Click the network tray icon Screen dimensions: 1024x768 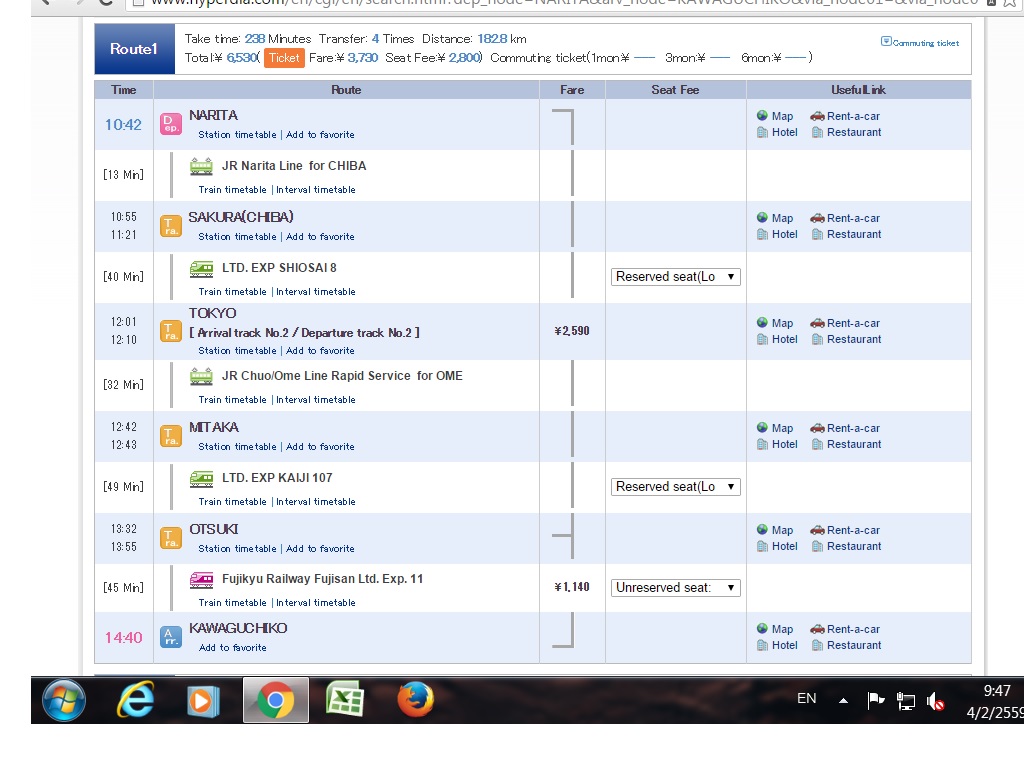coord(906,701)
